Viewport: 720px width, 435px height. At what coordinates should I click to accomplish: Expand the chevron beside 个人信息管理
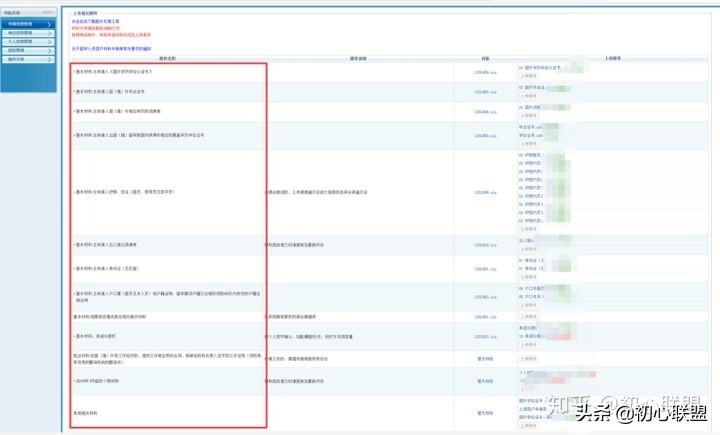tap(50, 42)
